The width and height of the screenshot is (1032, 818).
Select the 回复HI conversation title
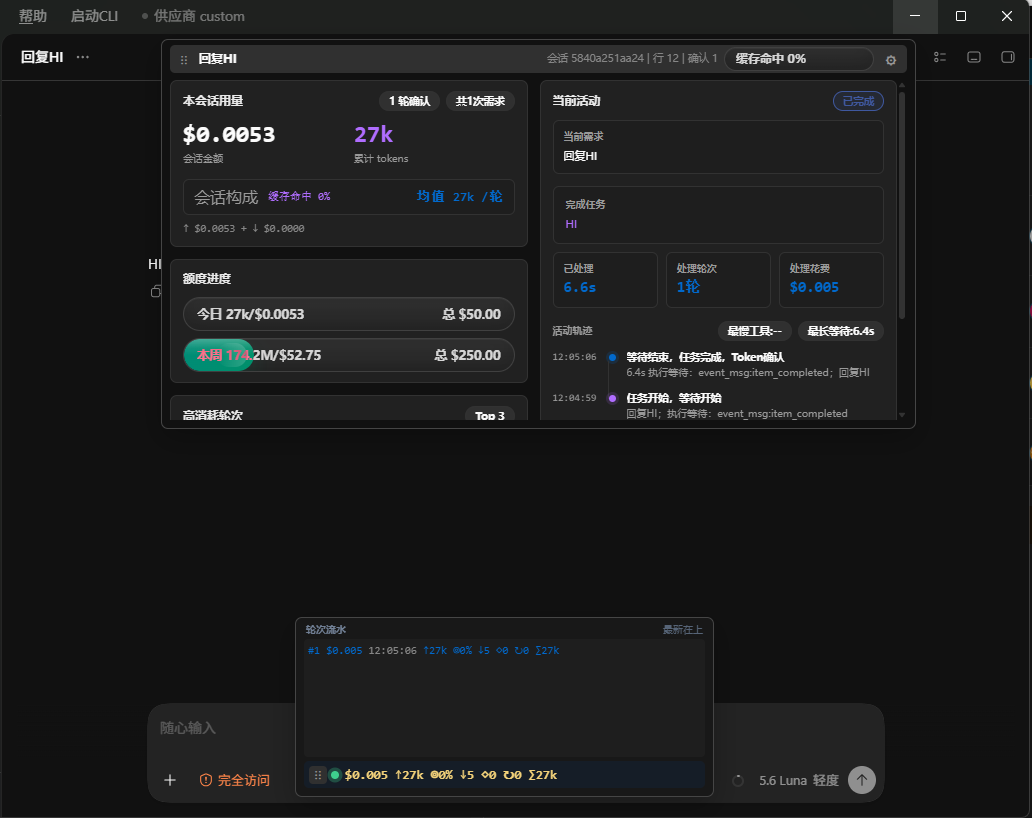(42, 57)
